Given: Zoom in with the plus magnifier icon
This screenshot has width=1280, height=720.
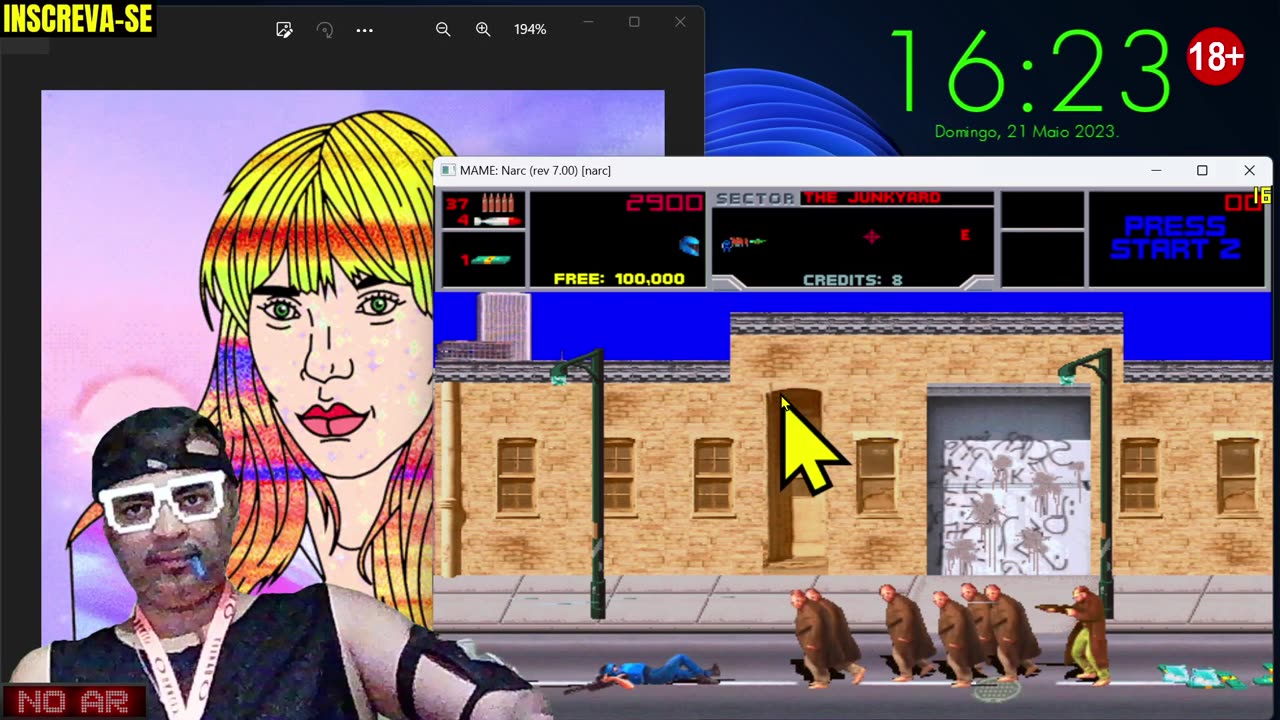Looking at the screenshot, I should pos(483,30).
